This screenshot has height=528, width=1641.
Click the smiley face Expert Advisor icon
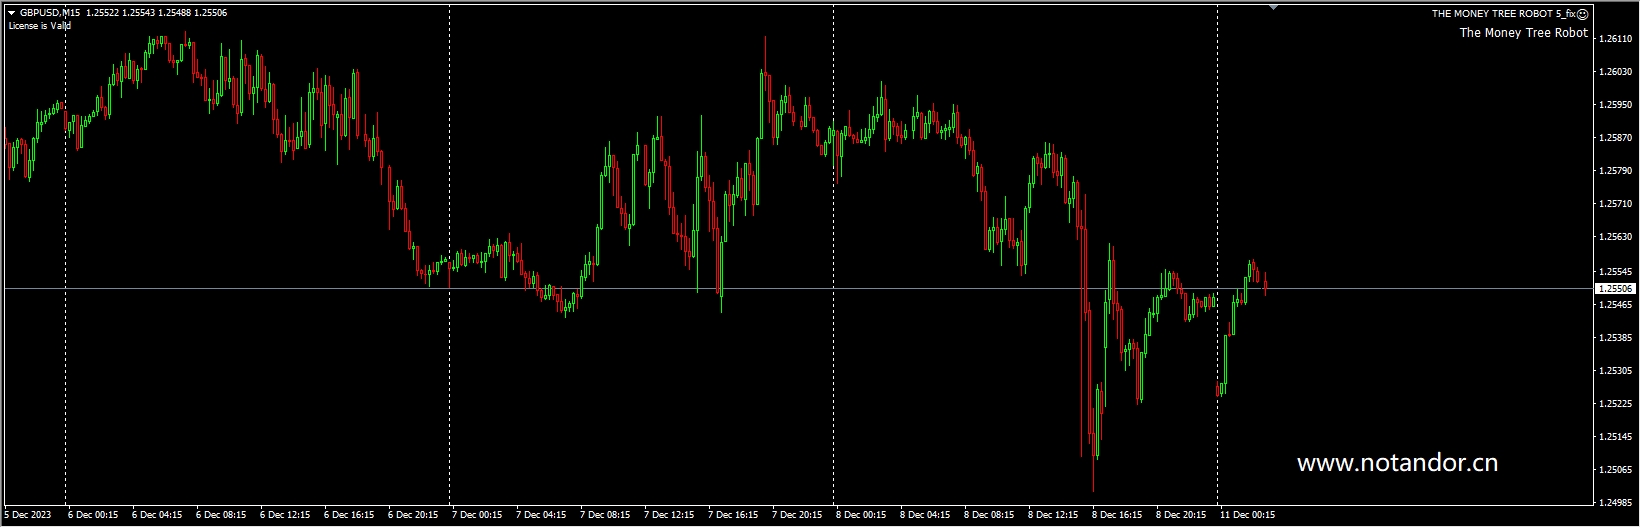tap(1583, 14)
